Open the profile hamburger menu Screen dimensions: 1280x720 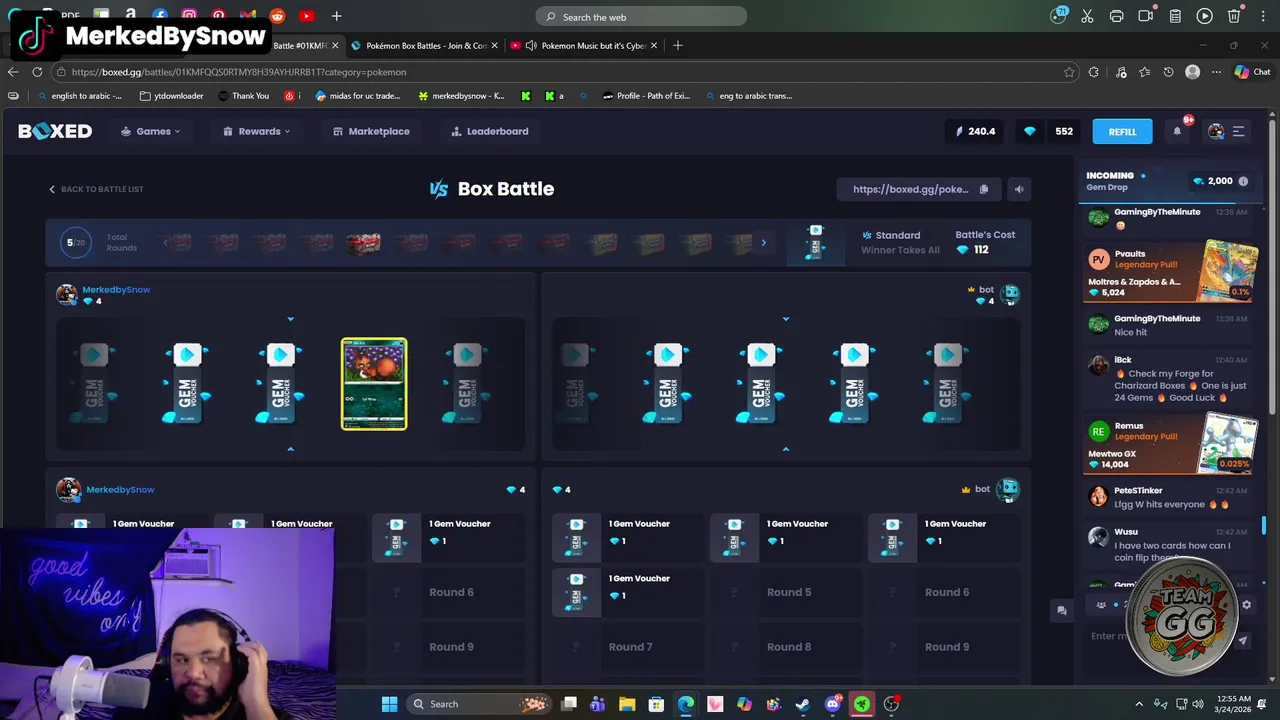click(x=1238, y=131)
